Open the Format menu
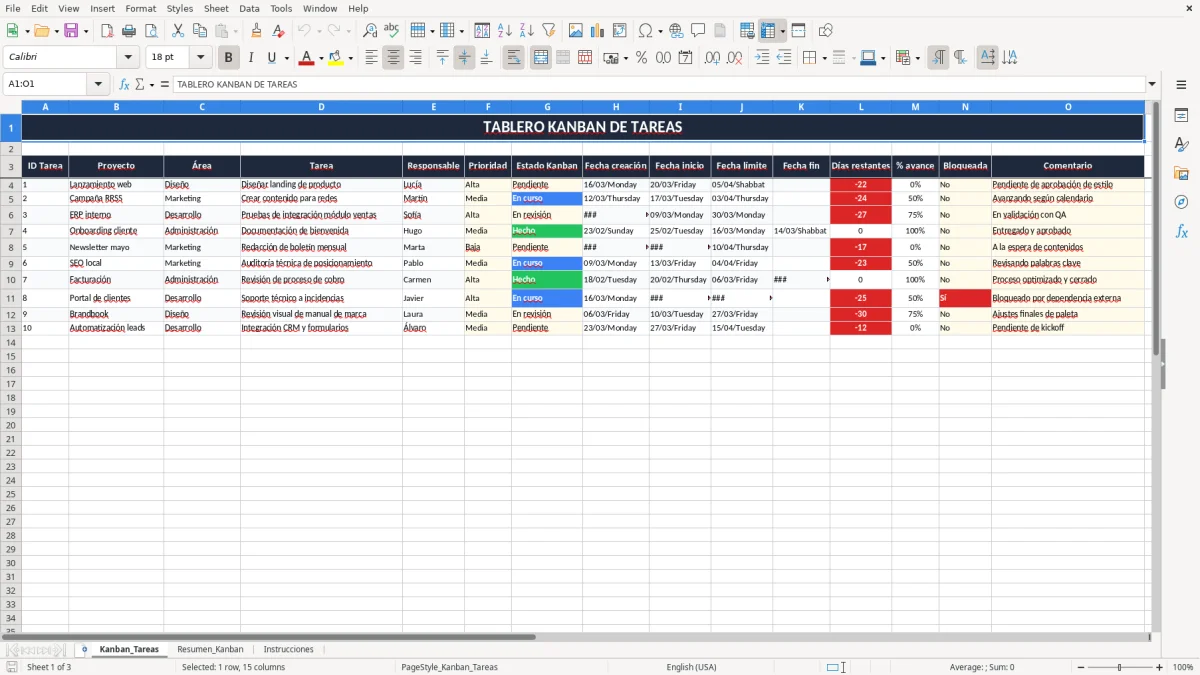 click(x=140, y=8)
